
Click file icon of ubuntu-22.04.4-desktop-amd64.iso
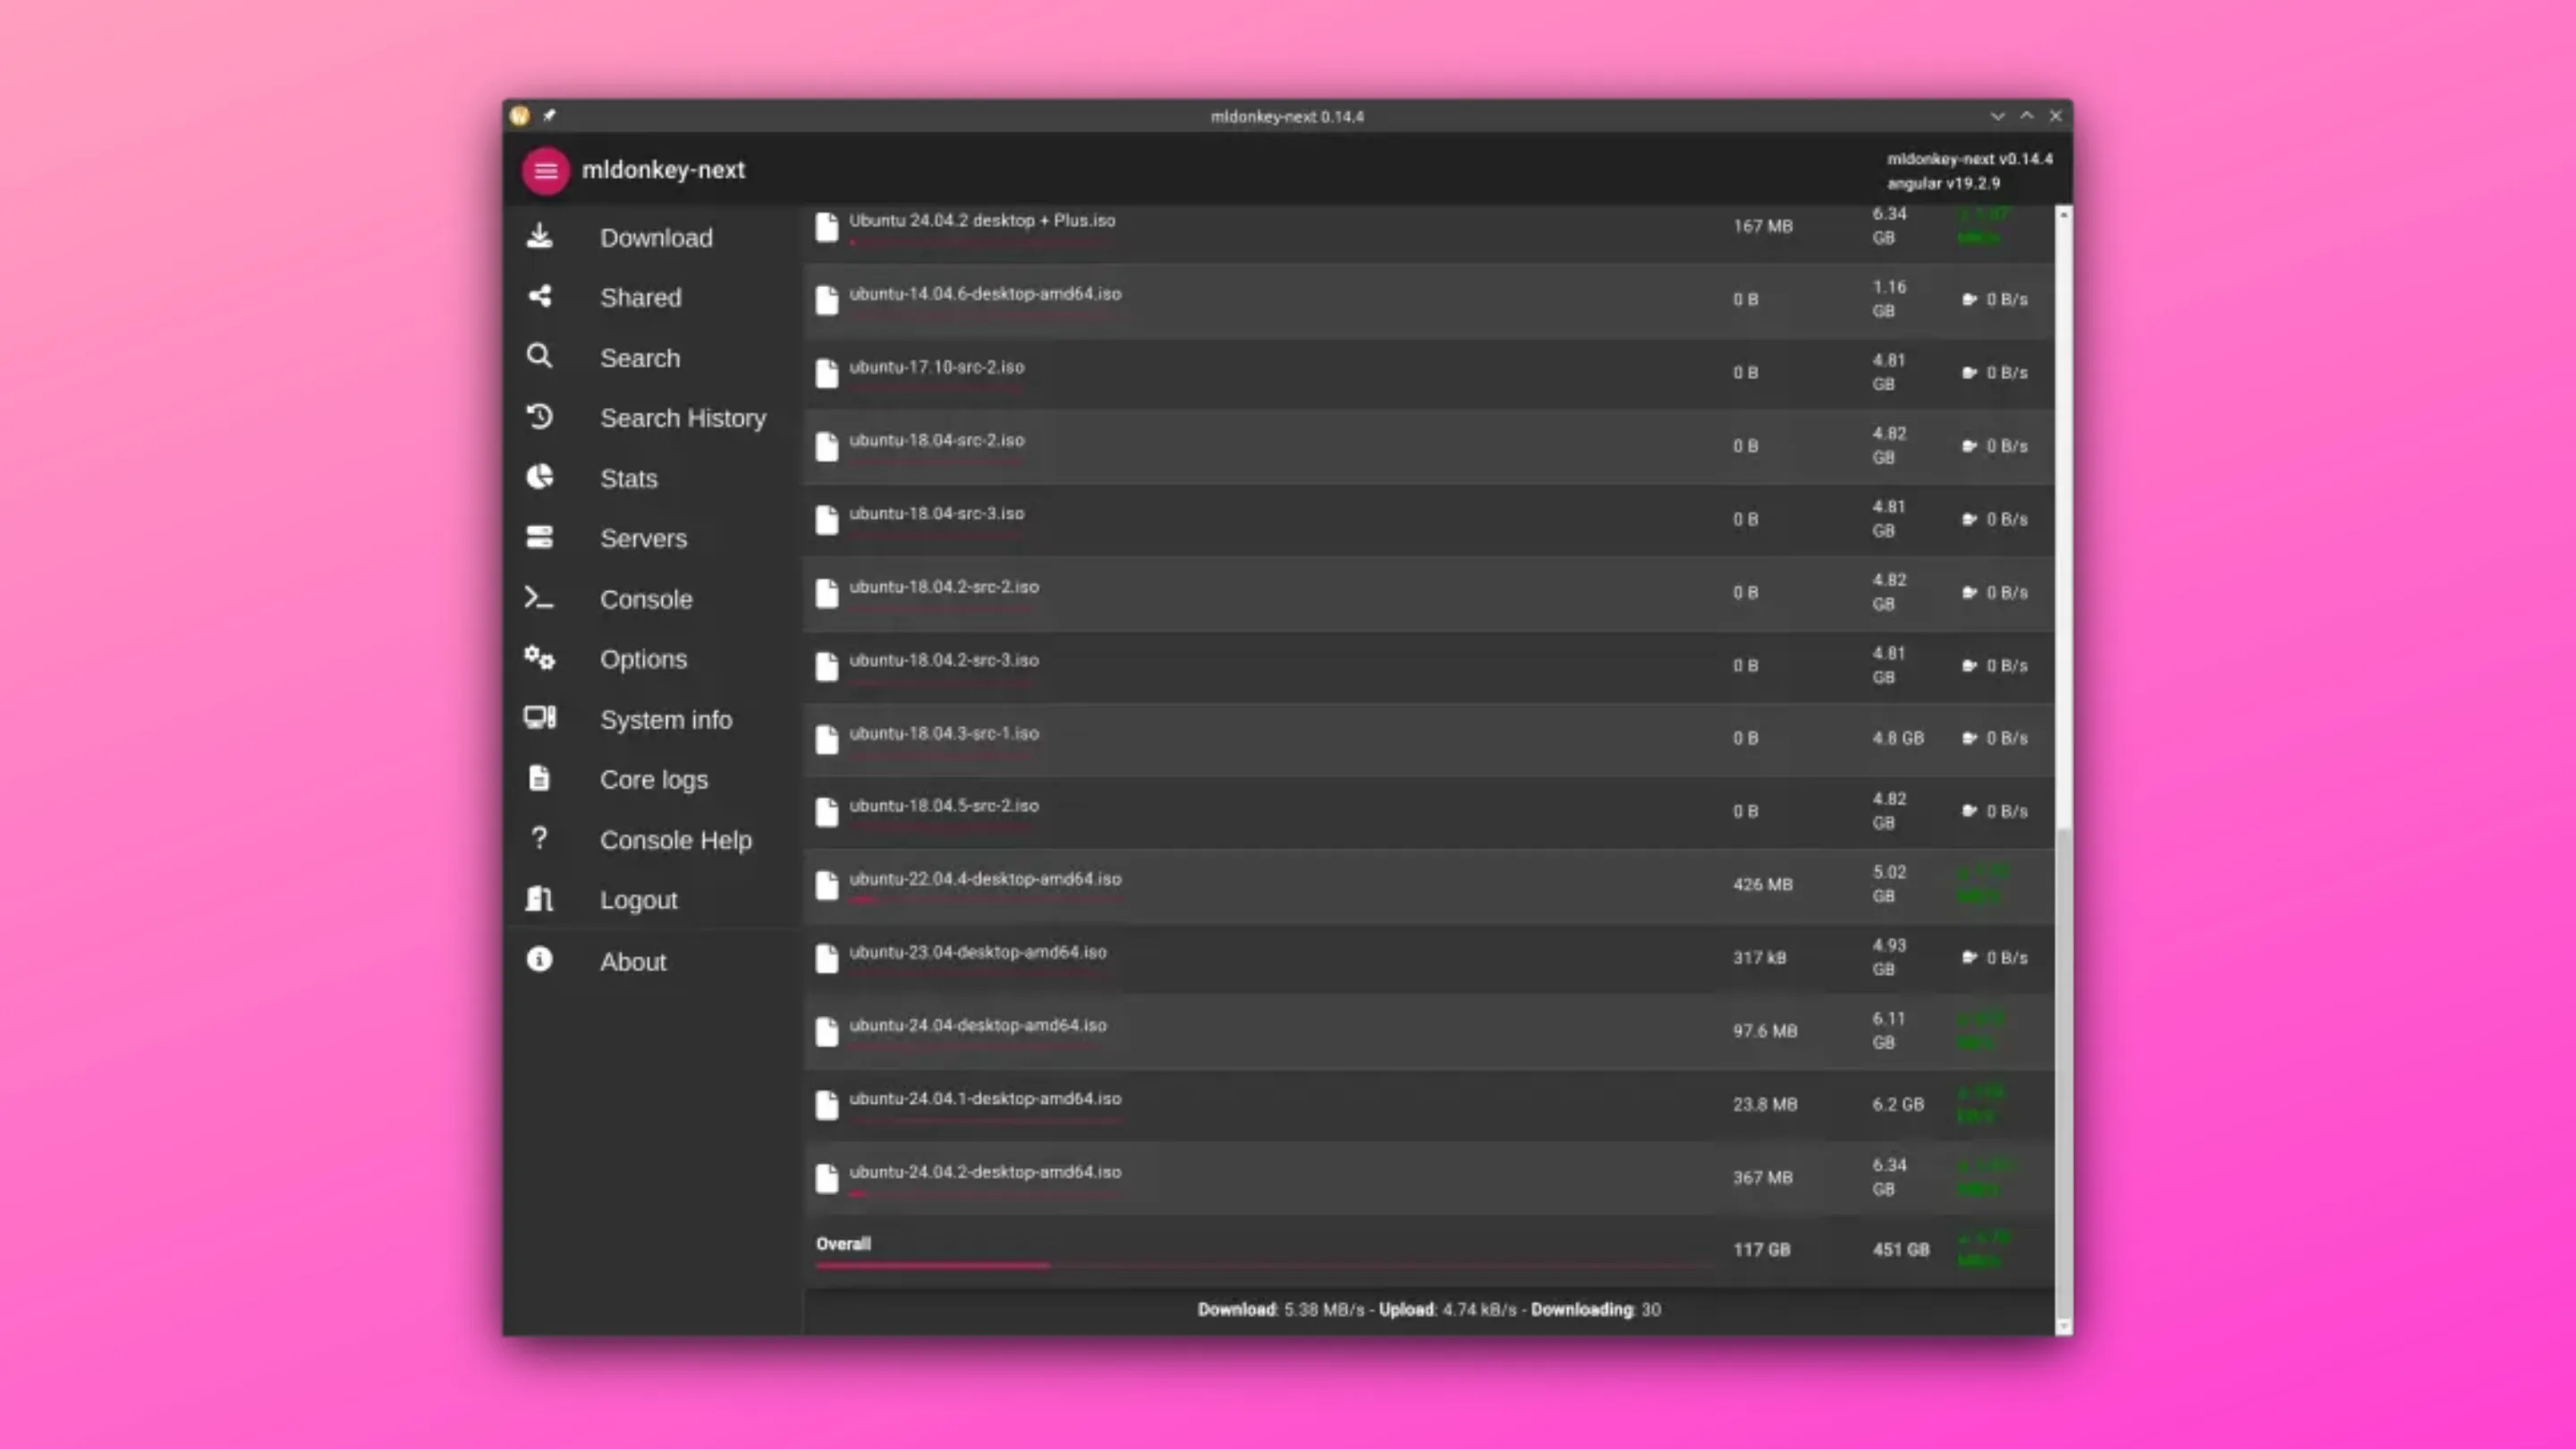coord(826,885)
